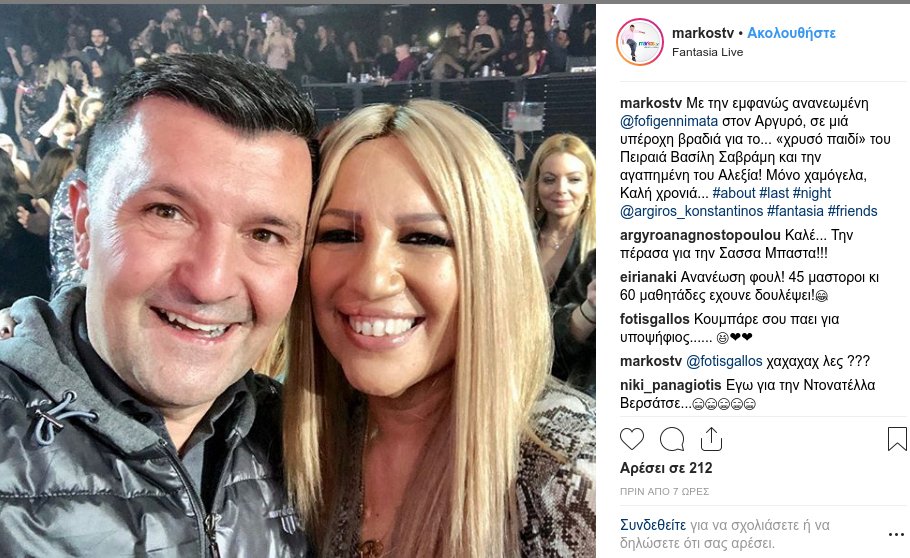910x558 pixels.
Task: Open the #last hashtag
Action: point(774,193)
